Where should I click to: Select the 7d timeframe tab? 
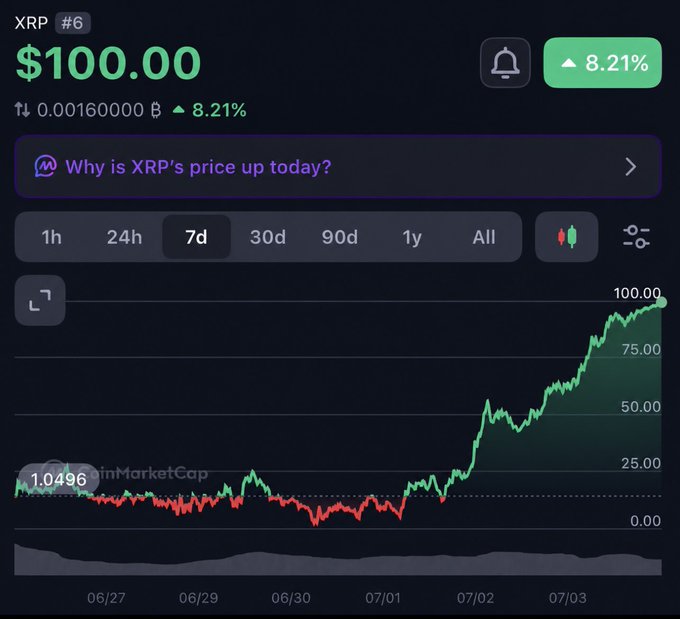click(x=196, y=237)
